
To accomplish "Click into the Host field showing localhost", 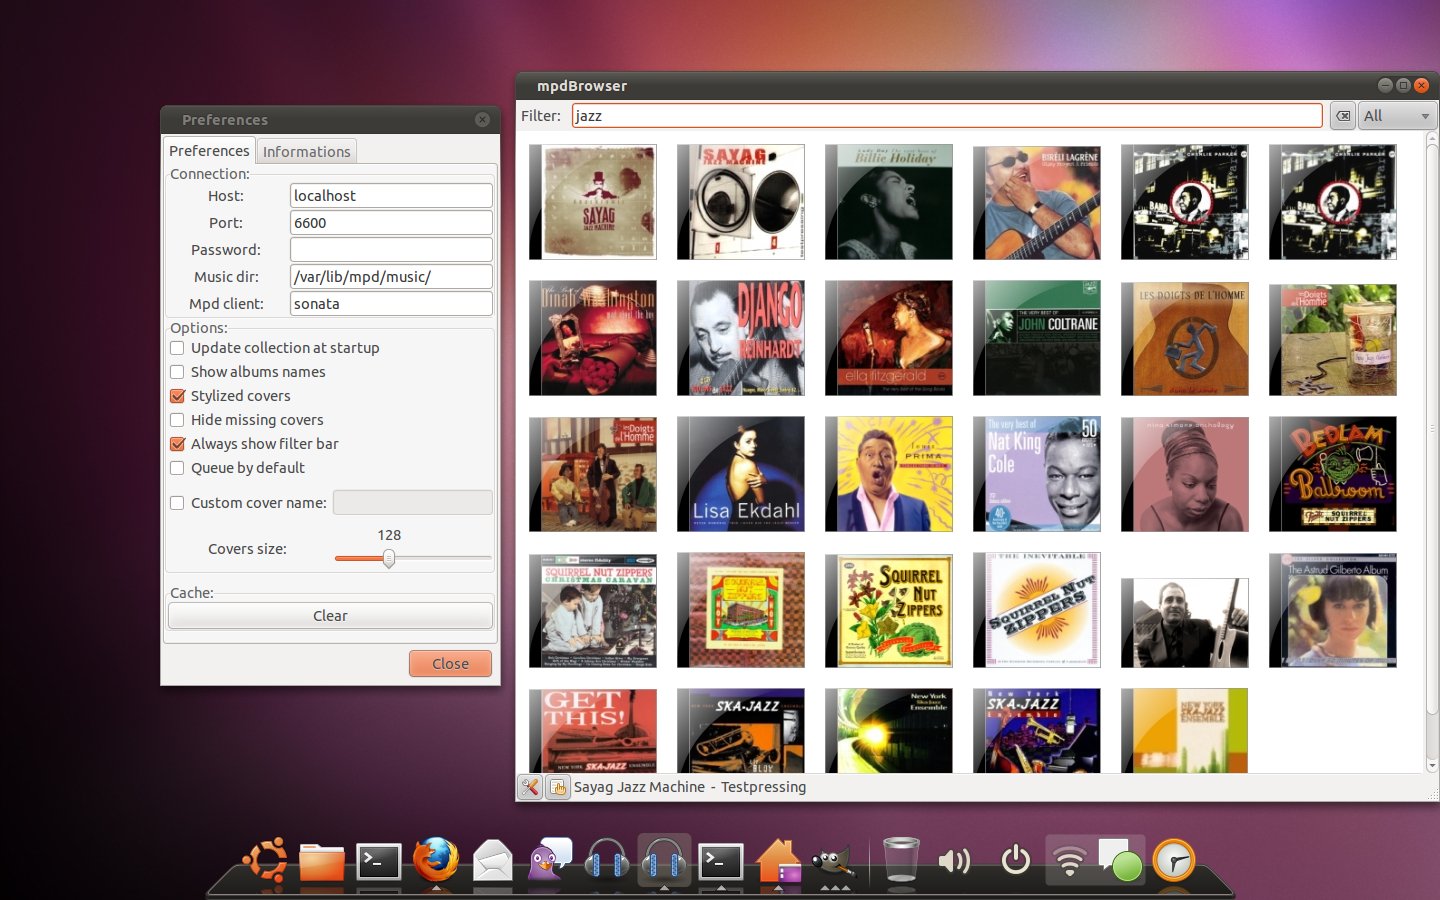I will tap(391, 196).
